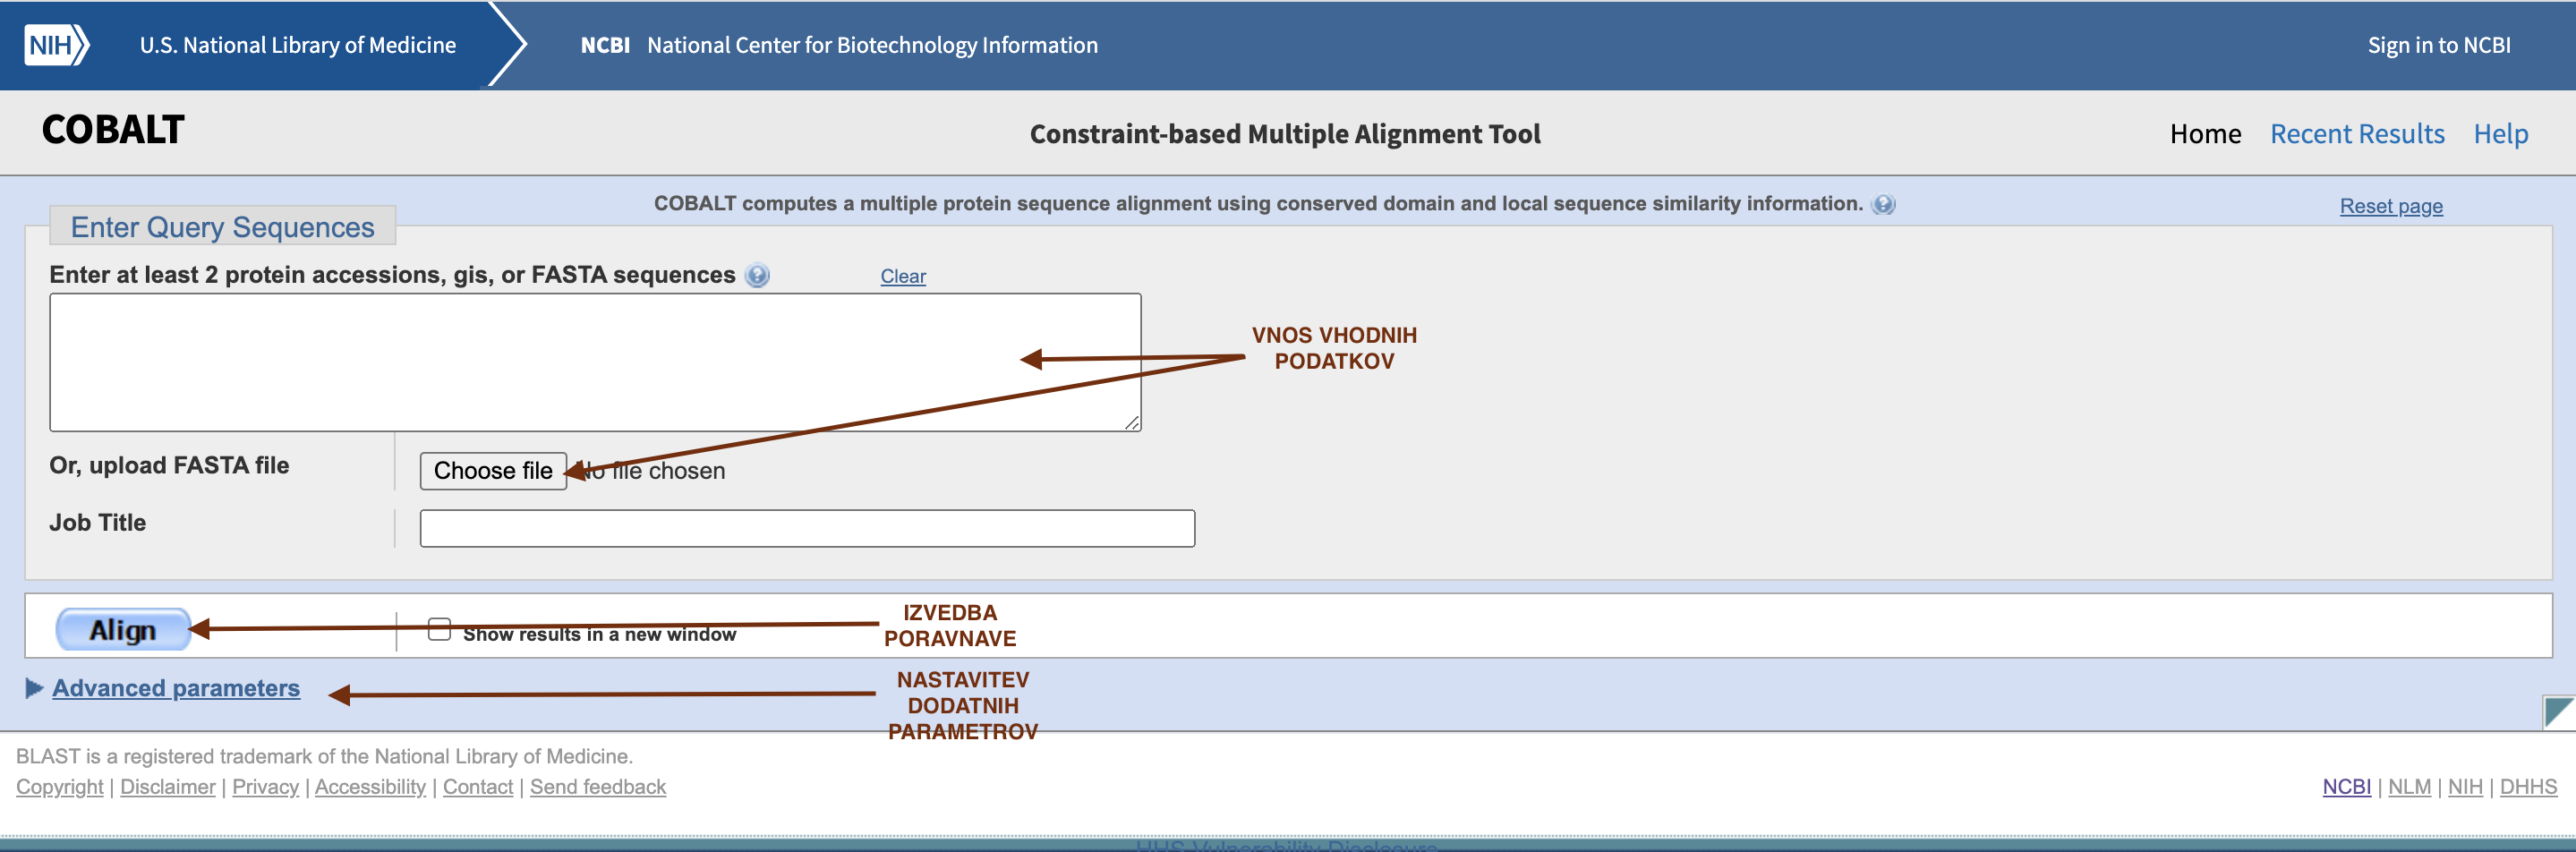The height and width of the screenshot is (852, 2576).
Task: Open Advanced parameters link
Action: pos(176,688)
